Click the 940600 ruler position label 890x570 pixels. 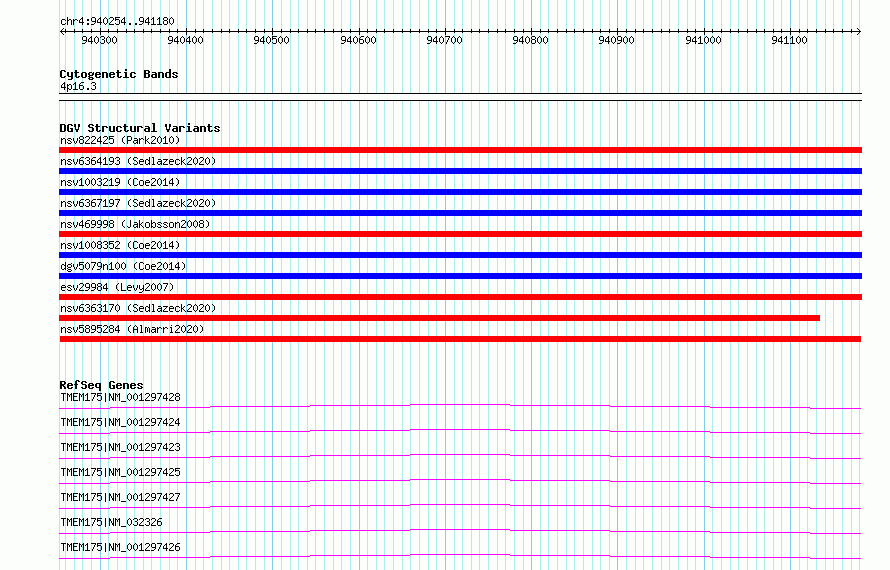click(x=358, y=40)
